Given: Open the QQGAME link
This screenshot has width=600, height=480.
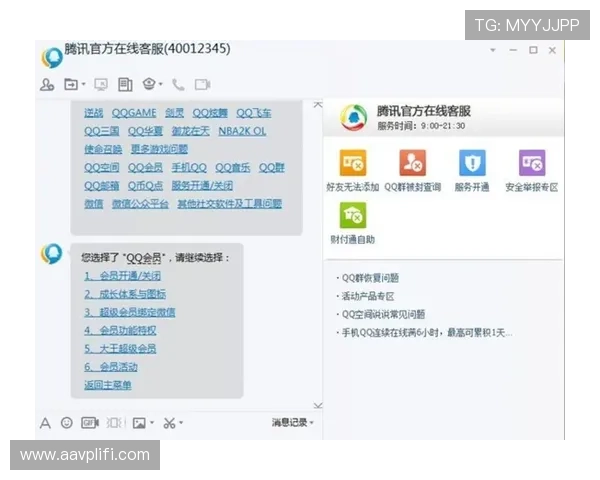Looking at the screenshot, I should click(134, 113).
